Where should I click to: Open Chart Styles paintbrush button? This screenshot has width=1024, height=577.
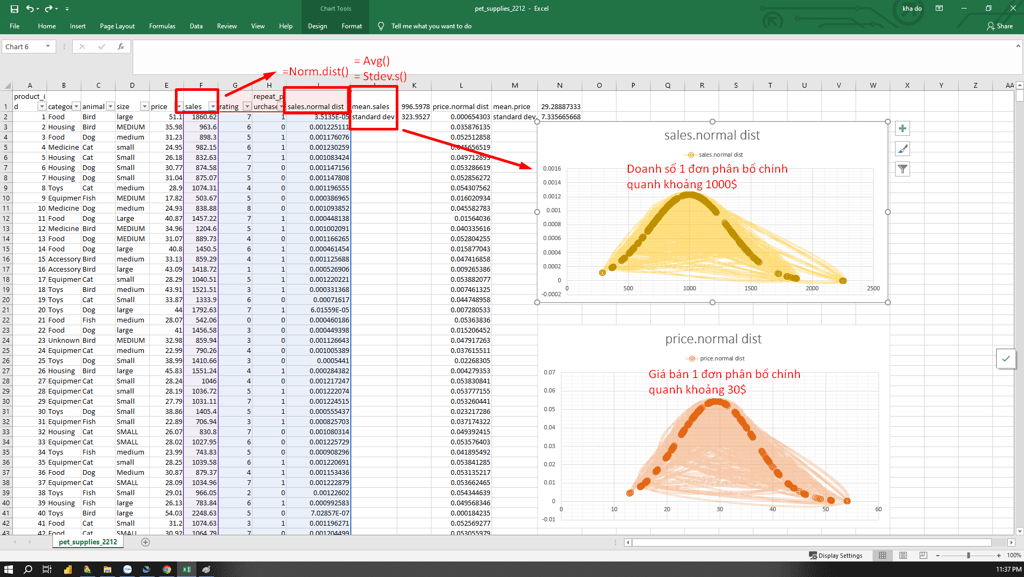click(902, 149)
